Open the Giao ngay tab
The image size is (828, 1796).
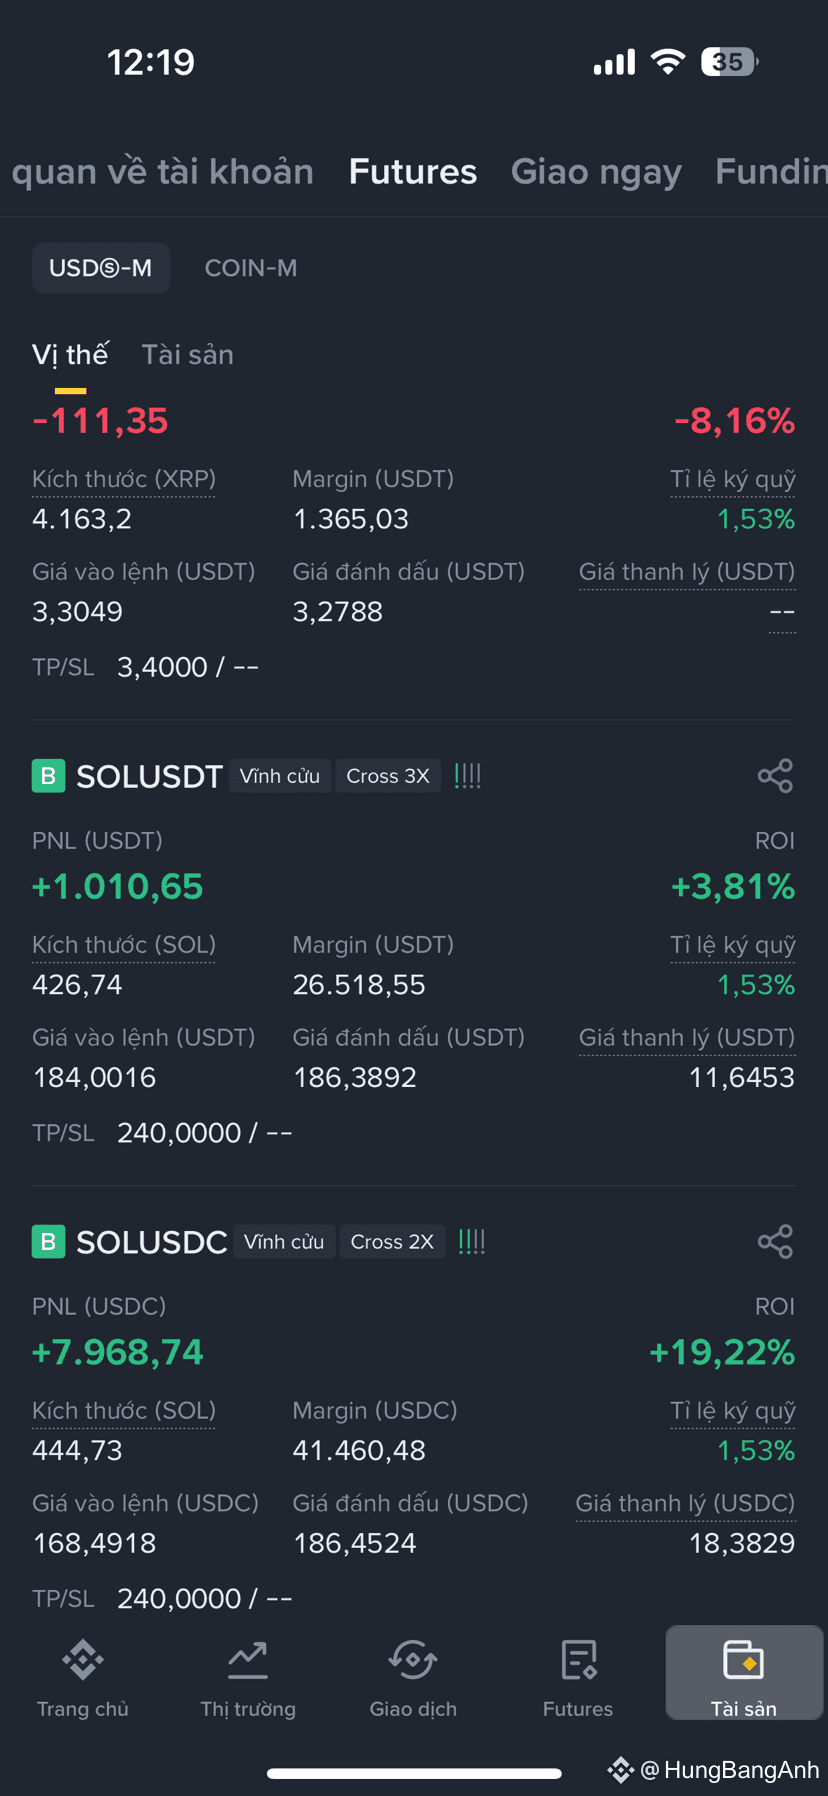596,172
